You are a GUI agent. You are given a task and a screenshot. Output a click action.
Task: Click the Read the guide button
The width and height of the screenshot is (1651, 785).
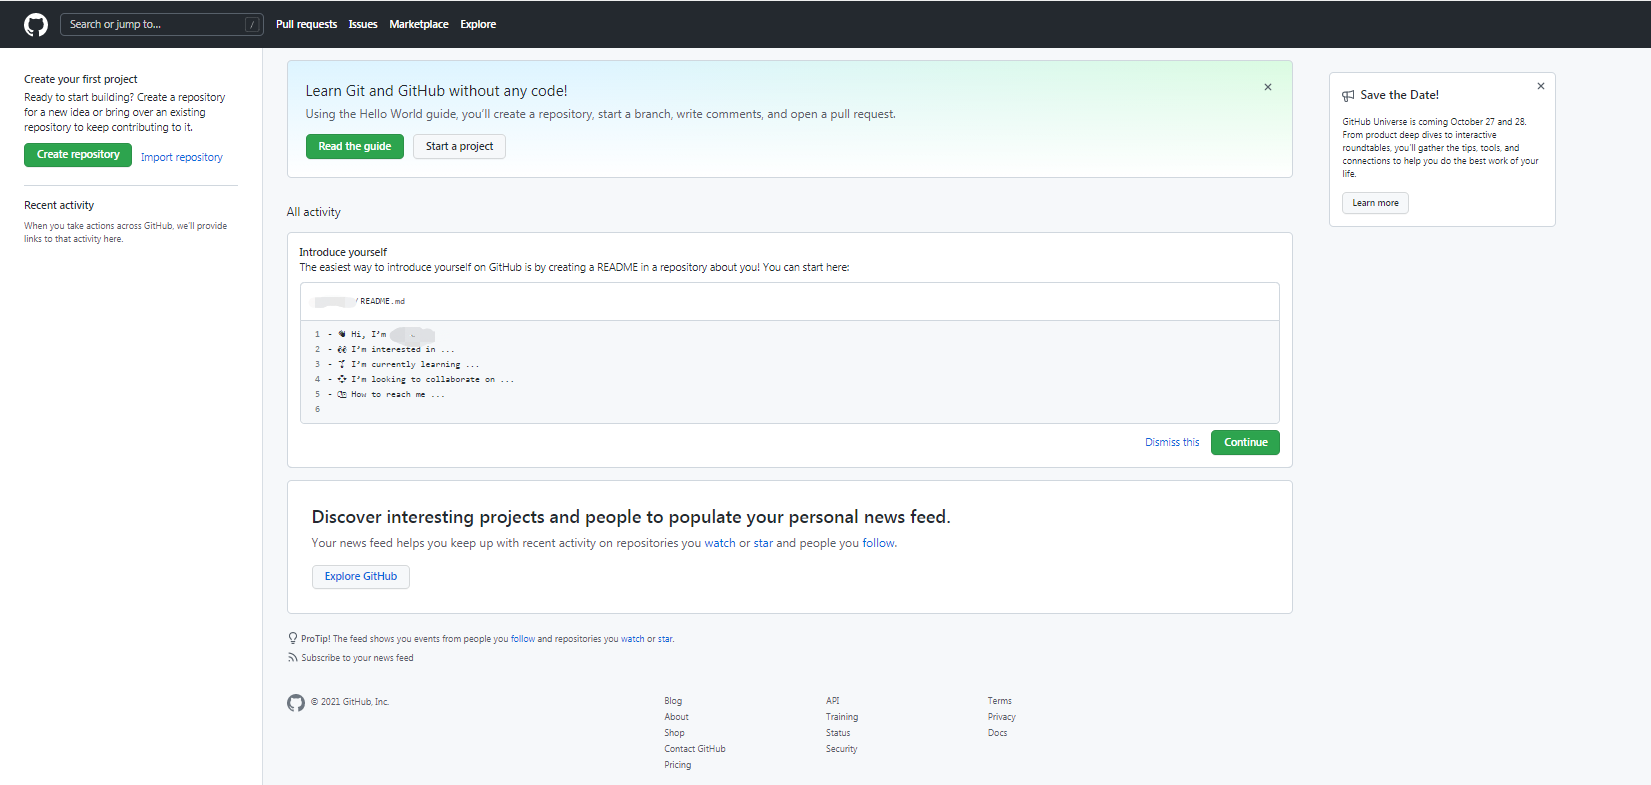(355, 146)
